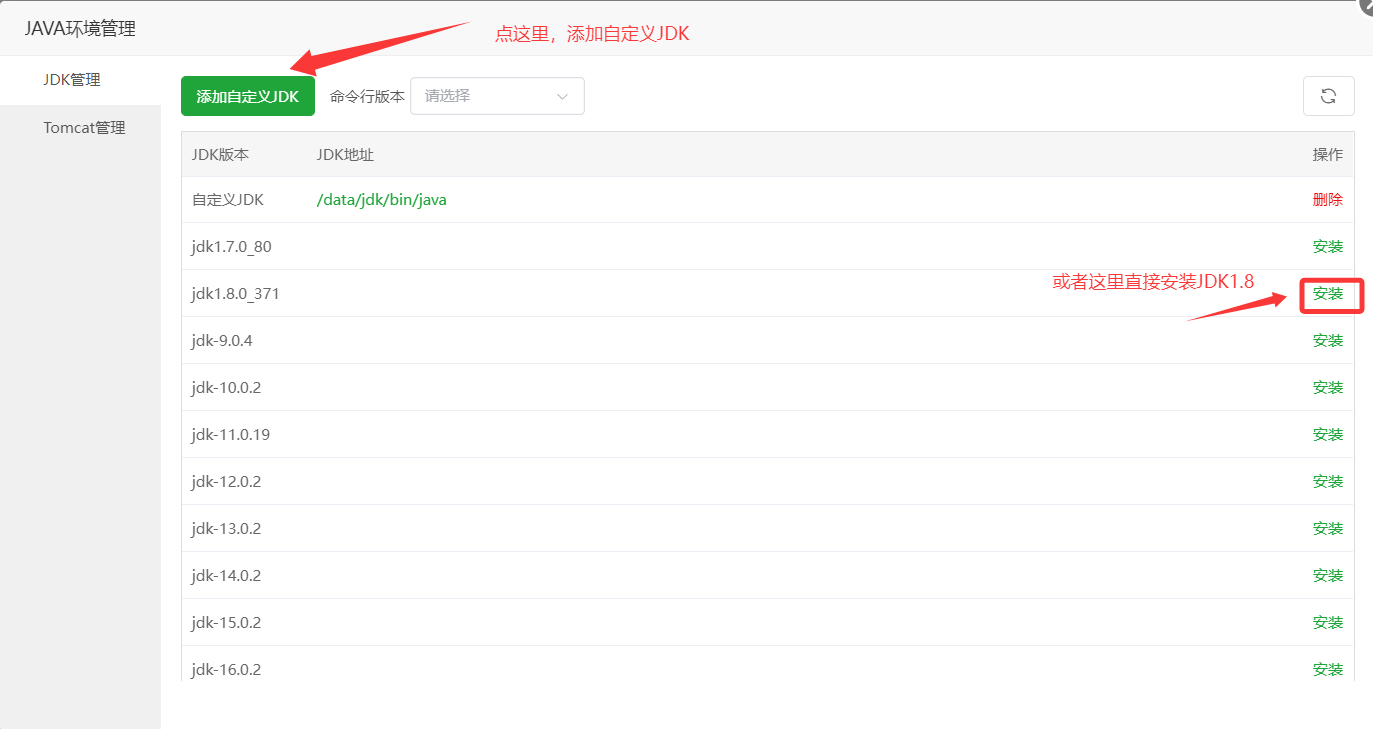
Task: Click the dropdown chevron arrow
Action: tap(562, 97)
